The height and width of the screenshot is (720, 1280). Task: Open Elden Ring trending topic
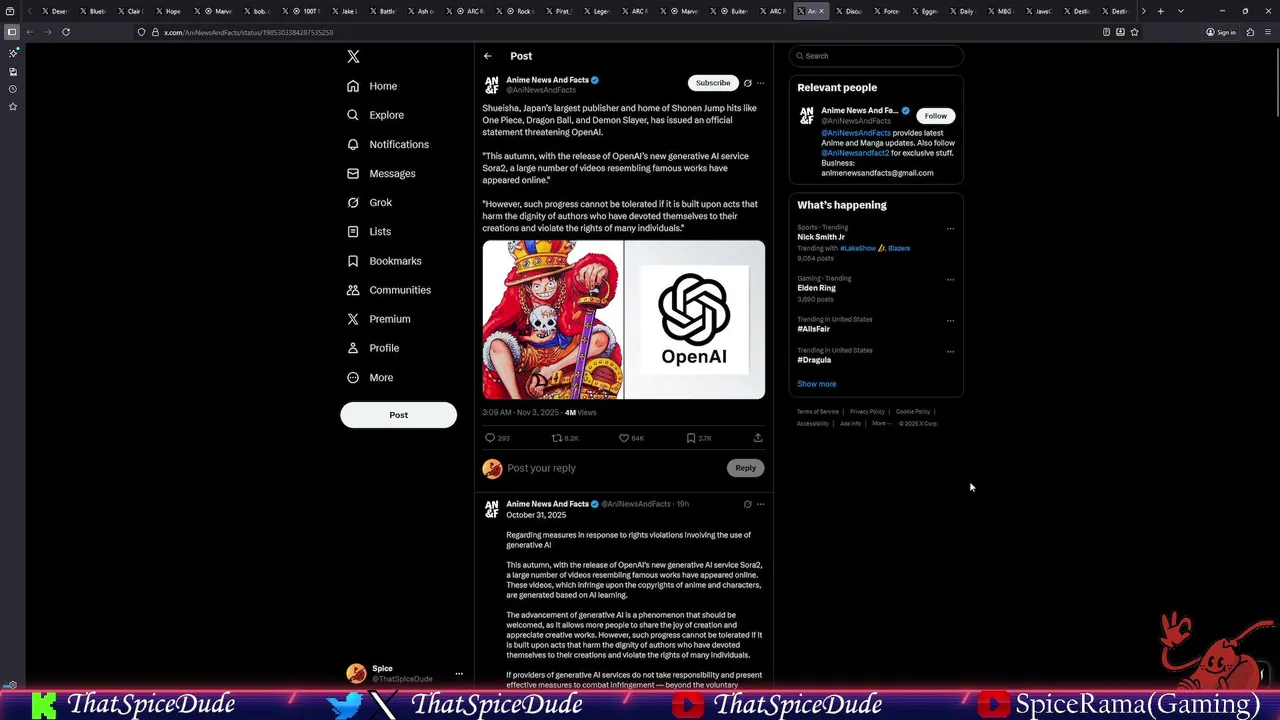[x=816, y=288]
